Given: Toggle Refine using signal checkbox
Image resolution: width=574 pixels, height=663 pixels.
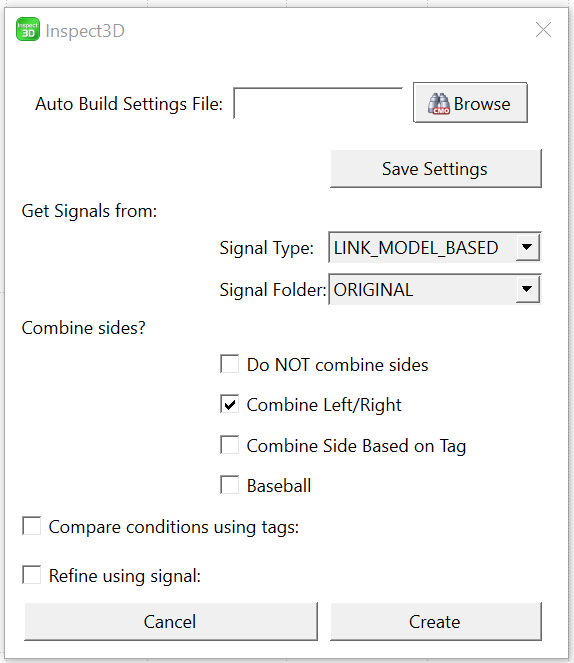Looking at the screenshot, I should point(32,575).
